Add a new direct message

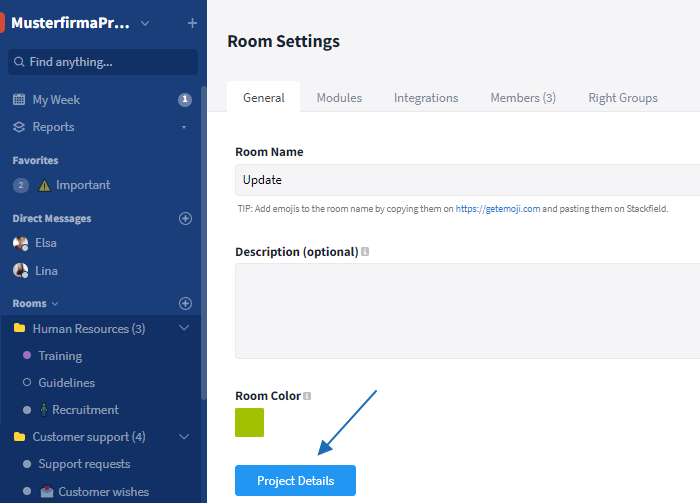tap(185, 218)
